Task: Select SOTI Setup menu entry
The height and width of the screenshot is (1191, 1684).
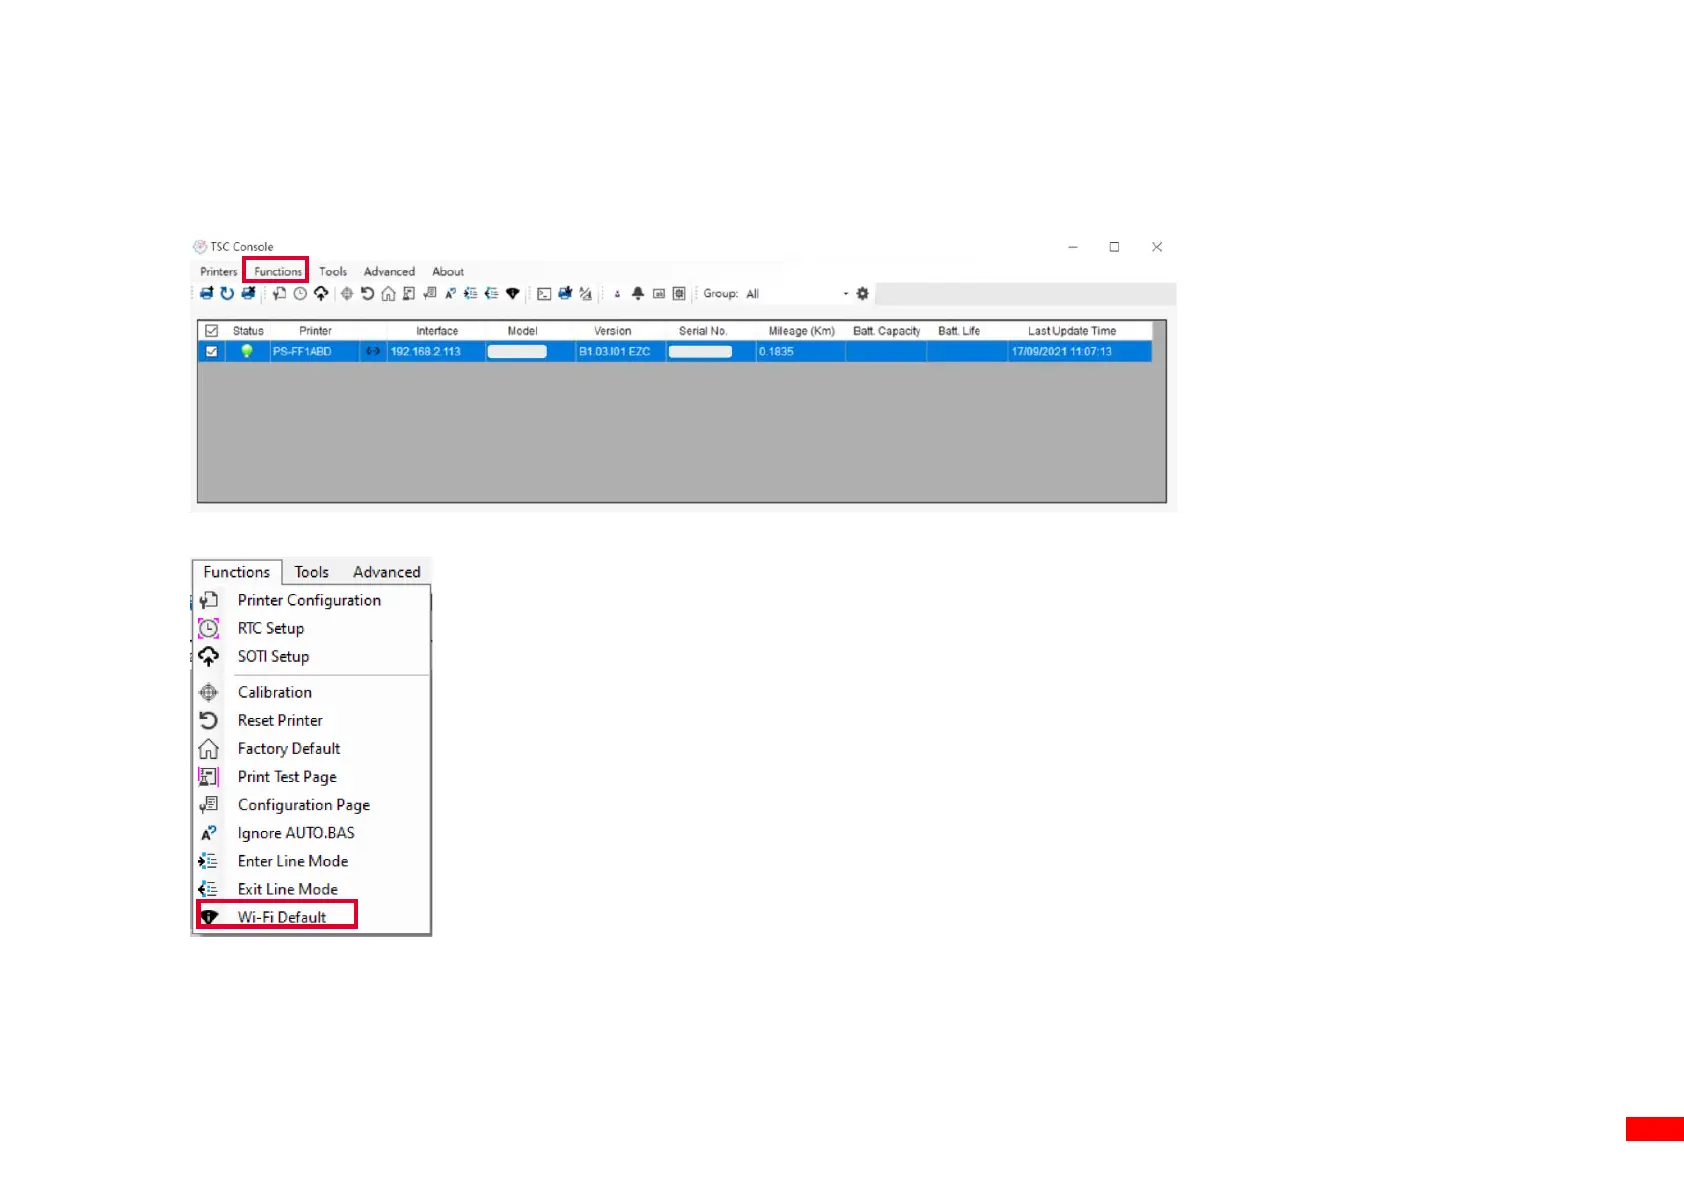Action: click(x=312, y=656)
